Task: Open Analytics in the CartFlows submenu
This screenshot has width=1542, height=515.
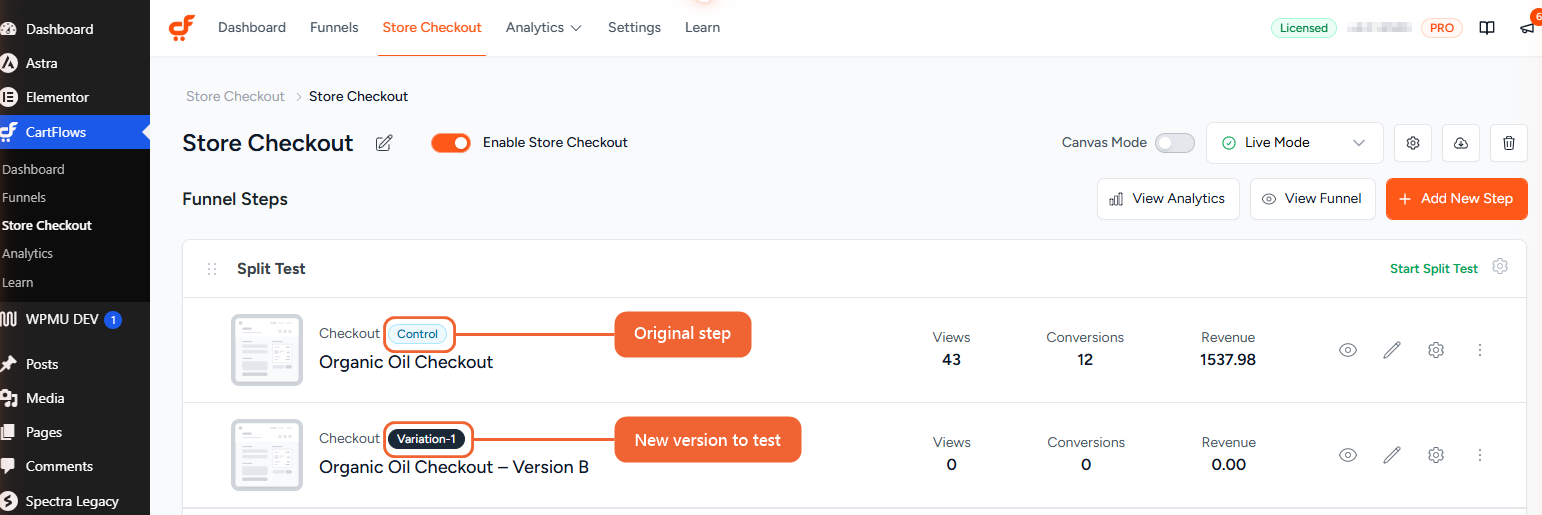Action: 27,253
